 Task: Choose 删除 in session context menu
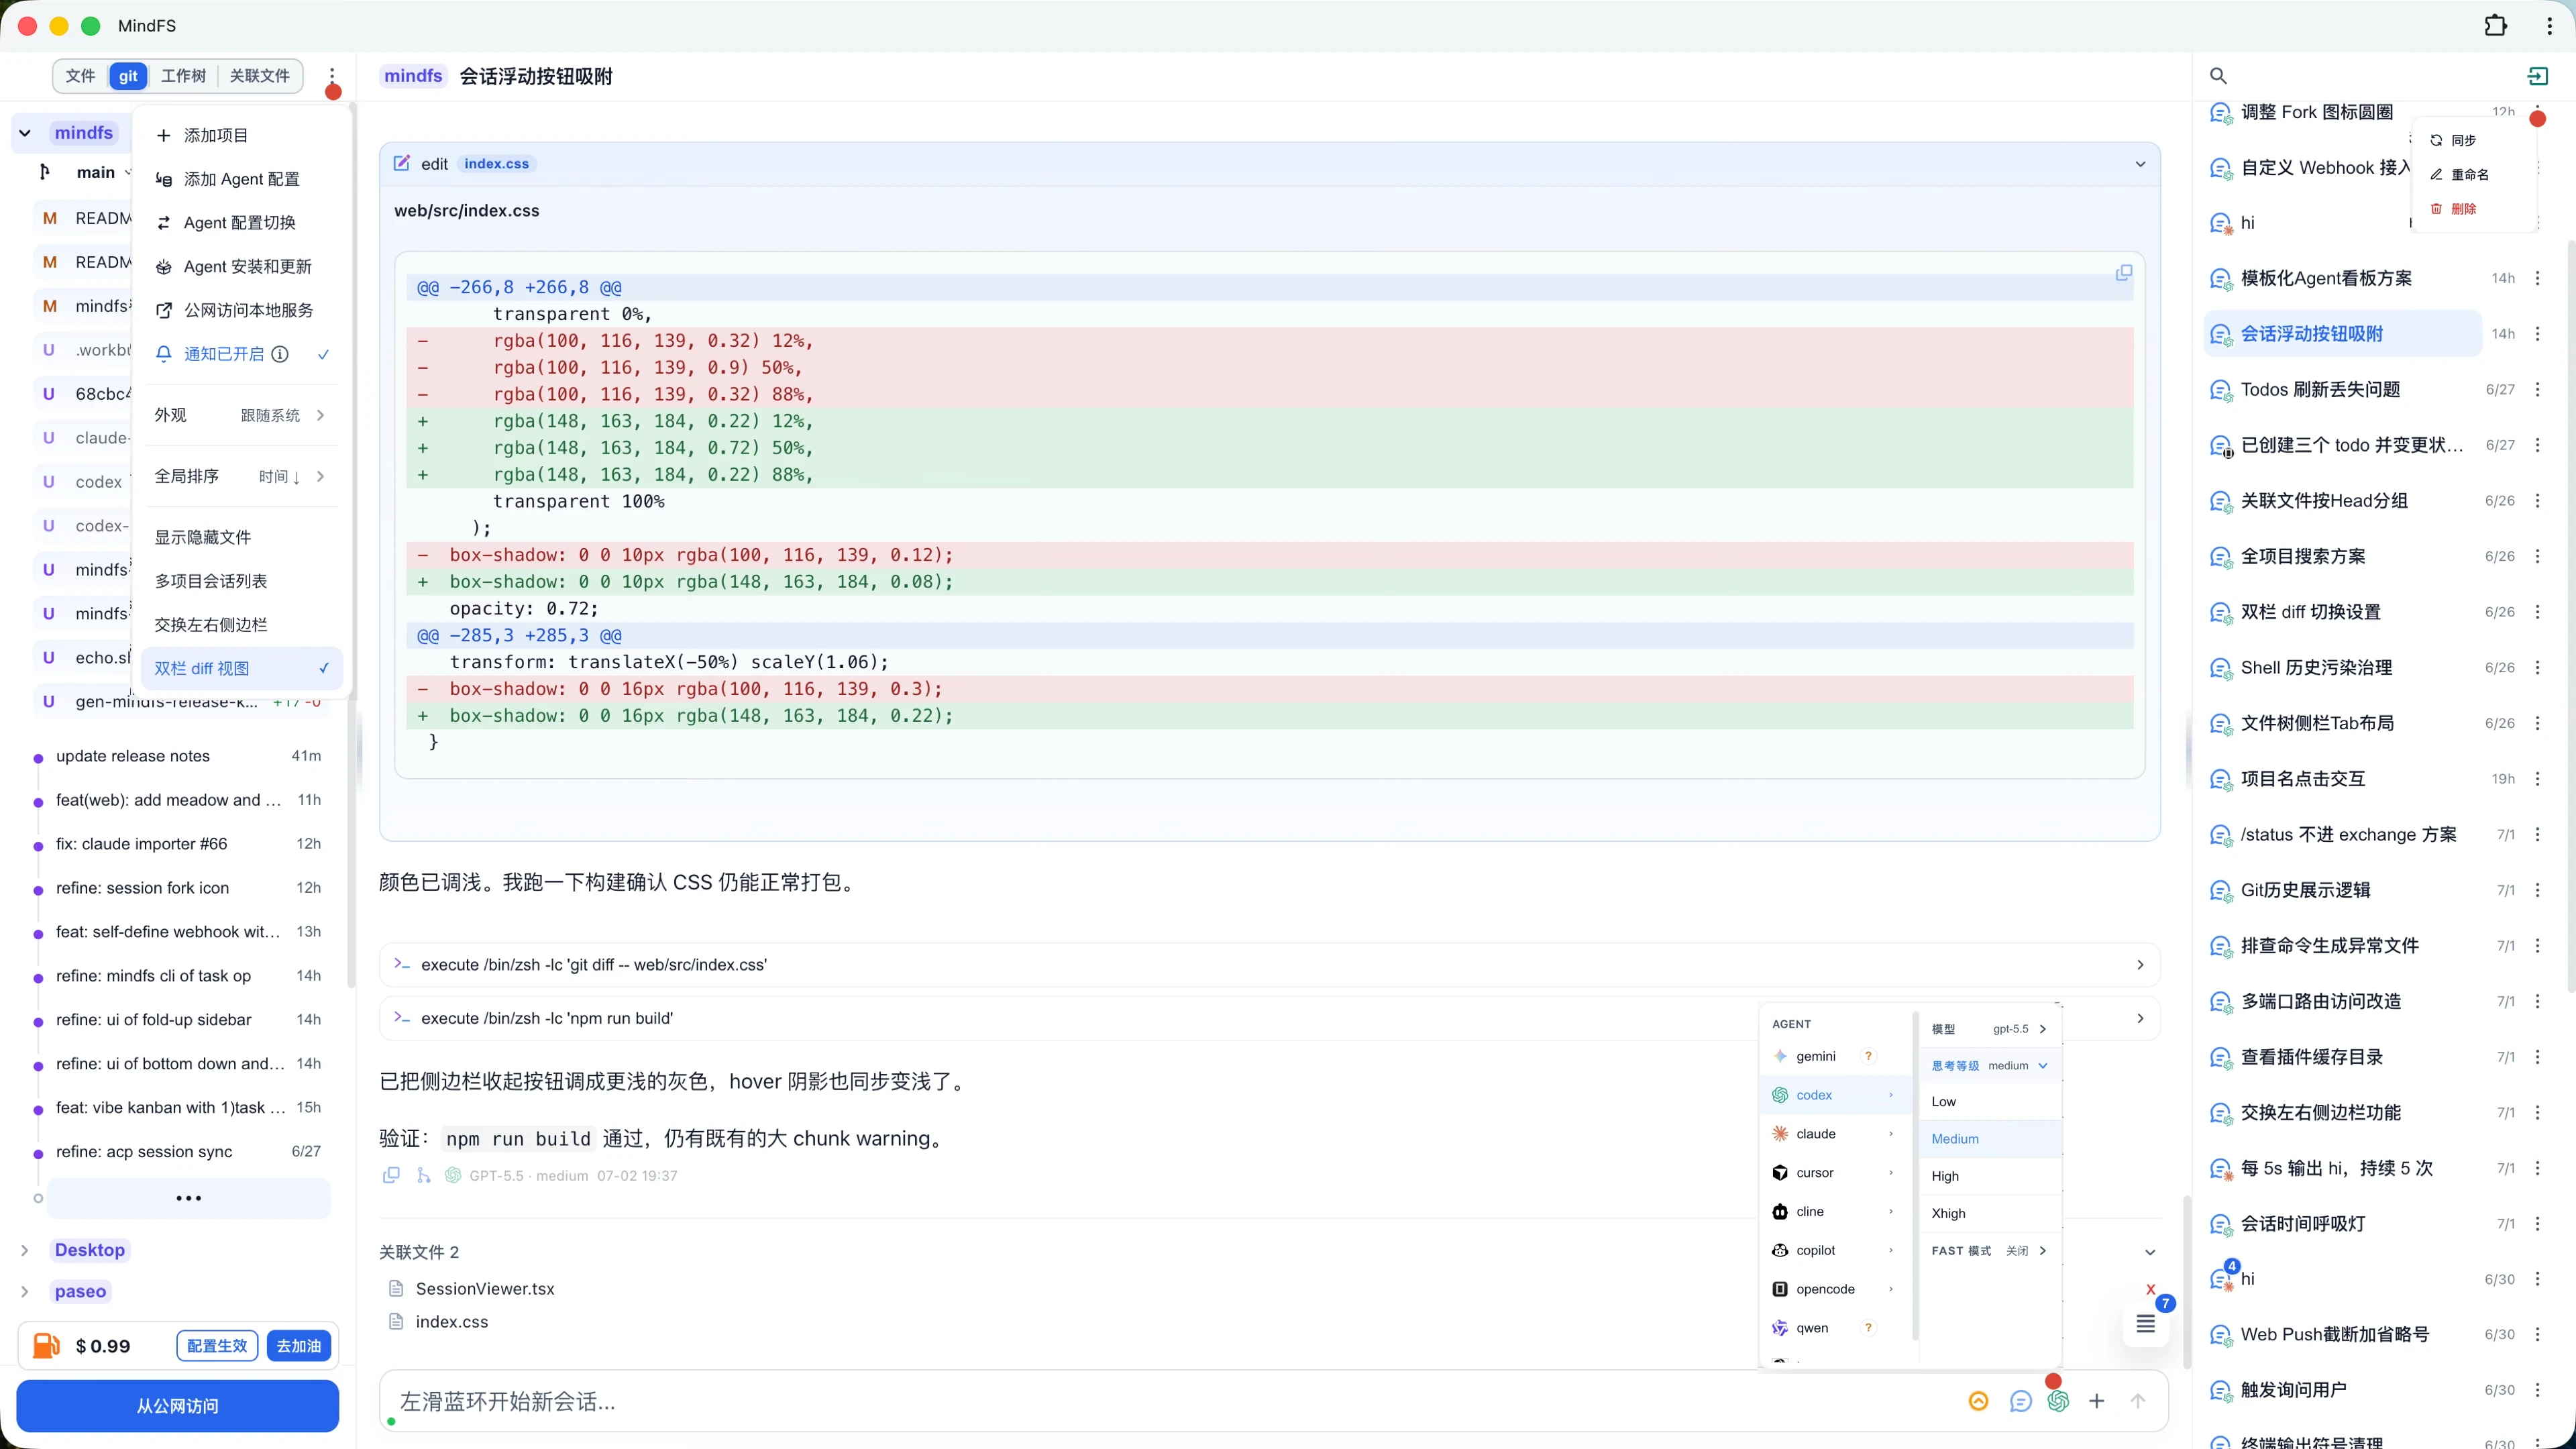2474,209
